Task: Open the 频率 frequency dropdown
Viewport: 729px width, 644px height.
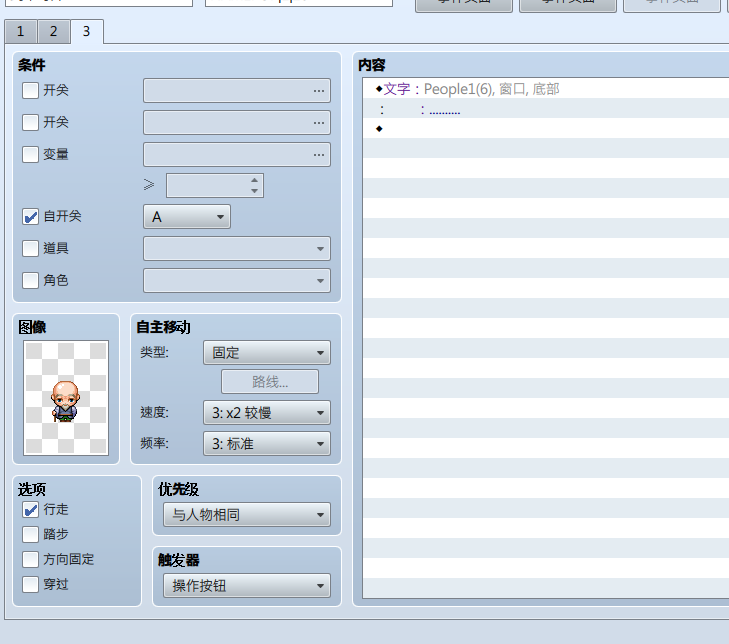Action: (267, 444)
